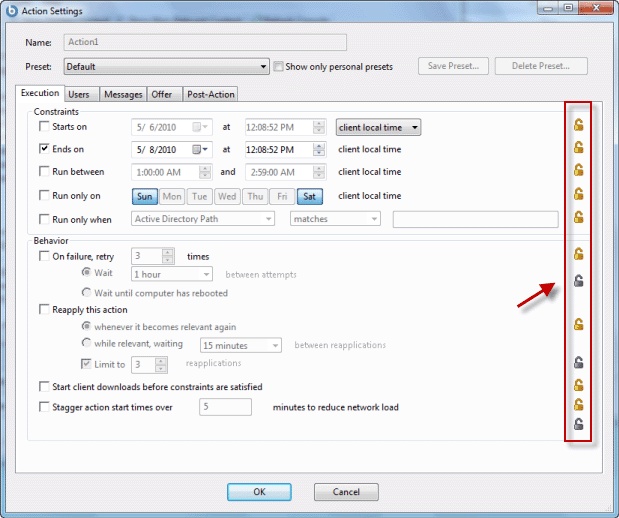Select the Wait radio button

pos(86,272)
